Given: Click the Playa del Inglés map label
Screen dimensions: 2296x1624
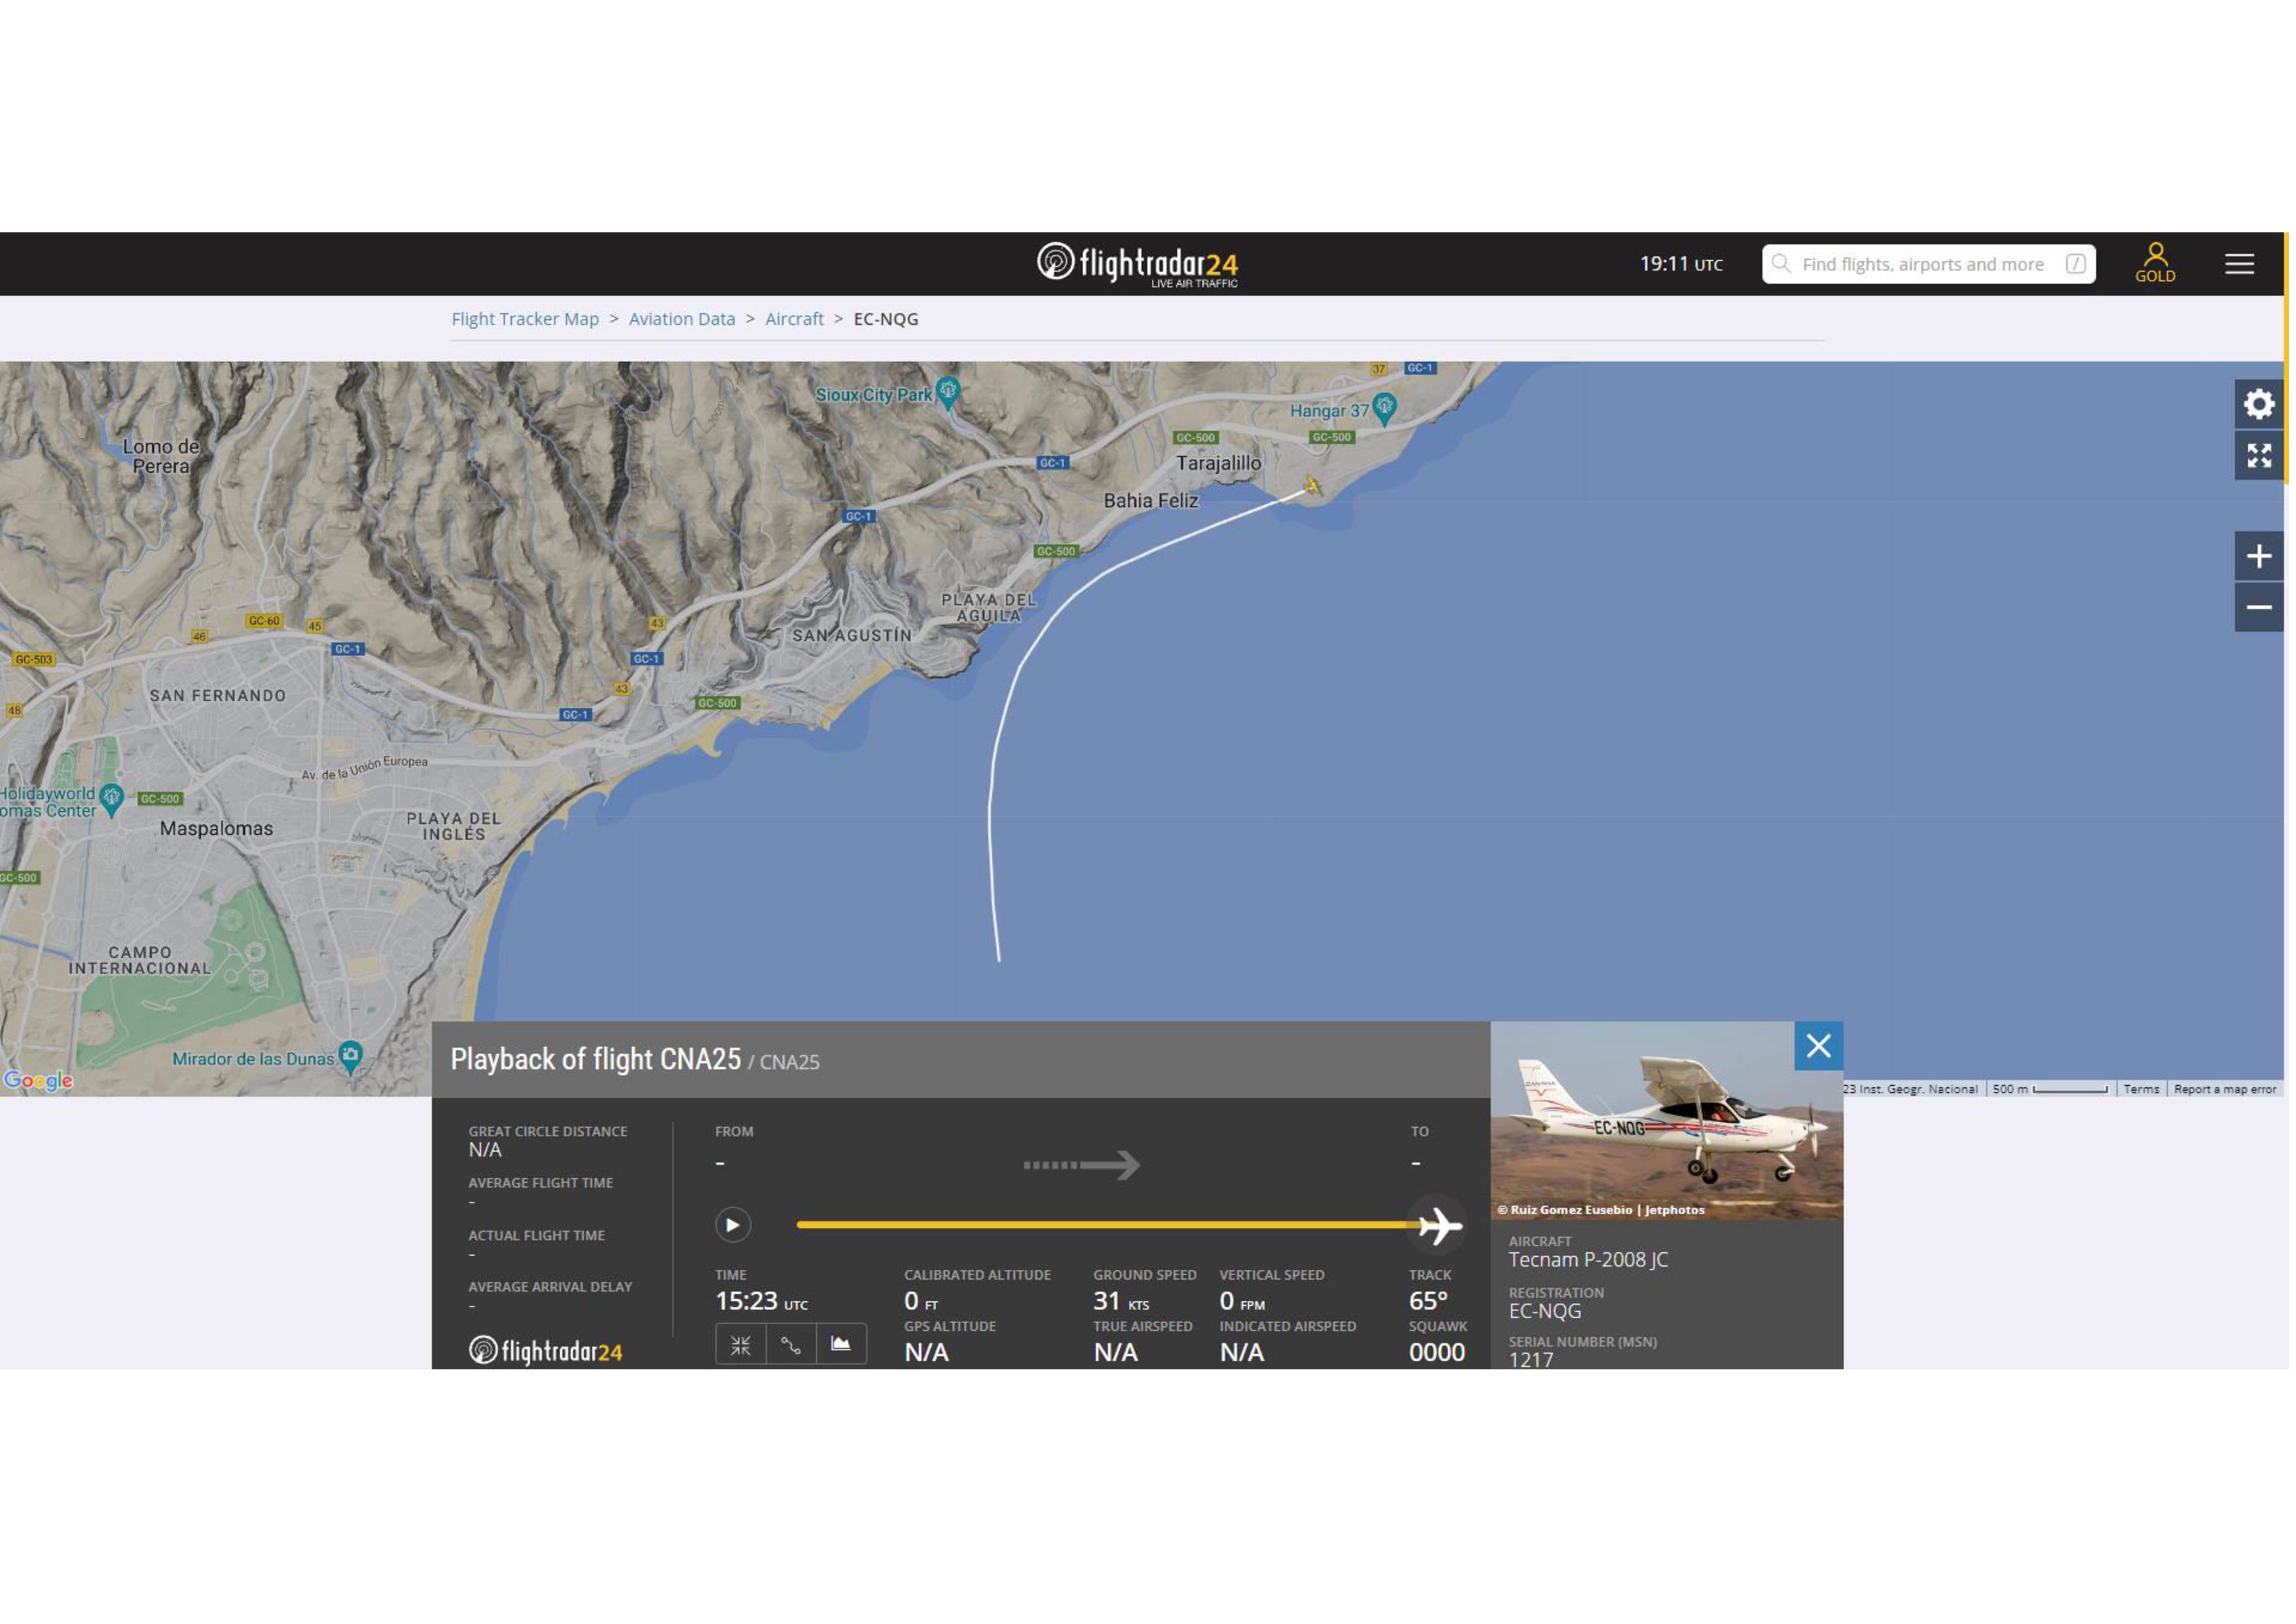Looking at the screenshot, I should 454,827.
